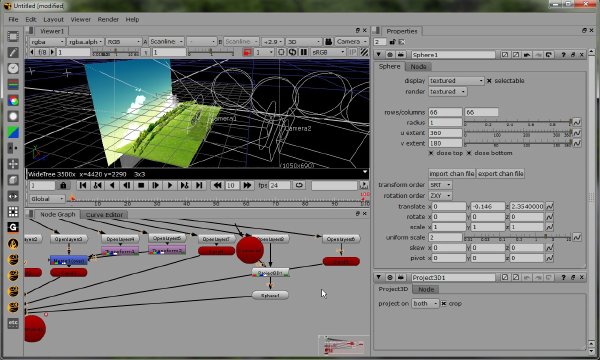The image size is (600, 360).
Task: Switch to Project3D1's Node tab
Action: click(426, 289)
